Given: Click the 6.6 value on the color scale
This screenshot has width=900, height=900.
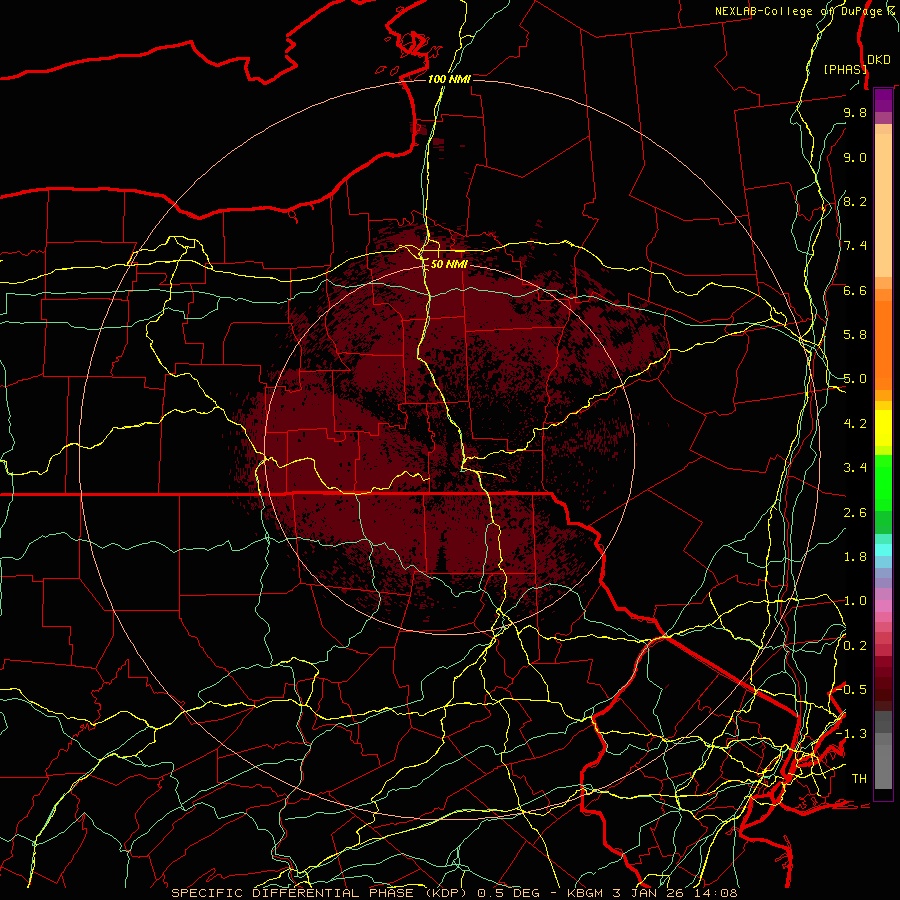Looking at the screenshot, I should pos(855,291).
